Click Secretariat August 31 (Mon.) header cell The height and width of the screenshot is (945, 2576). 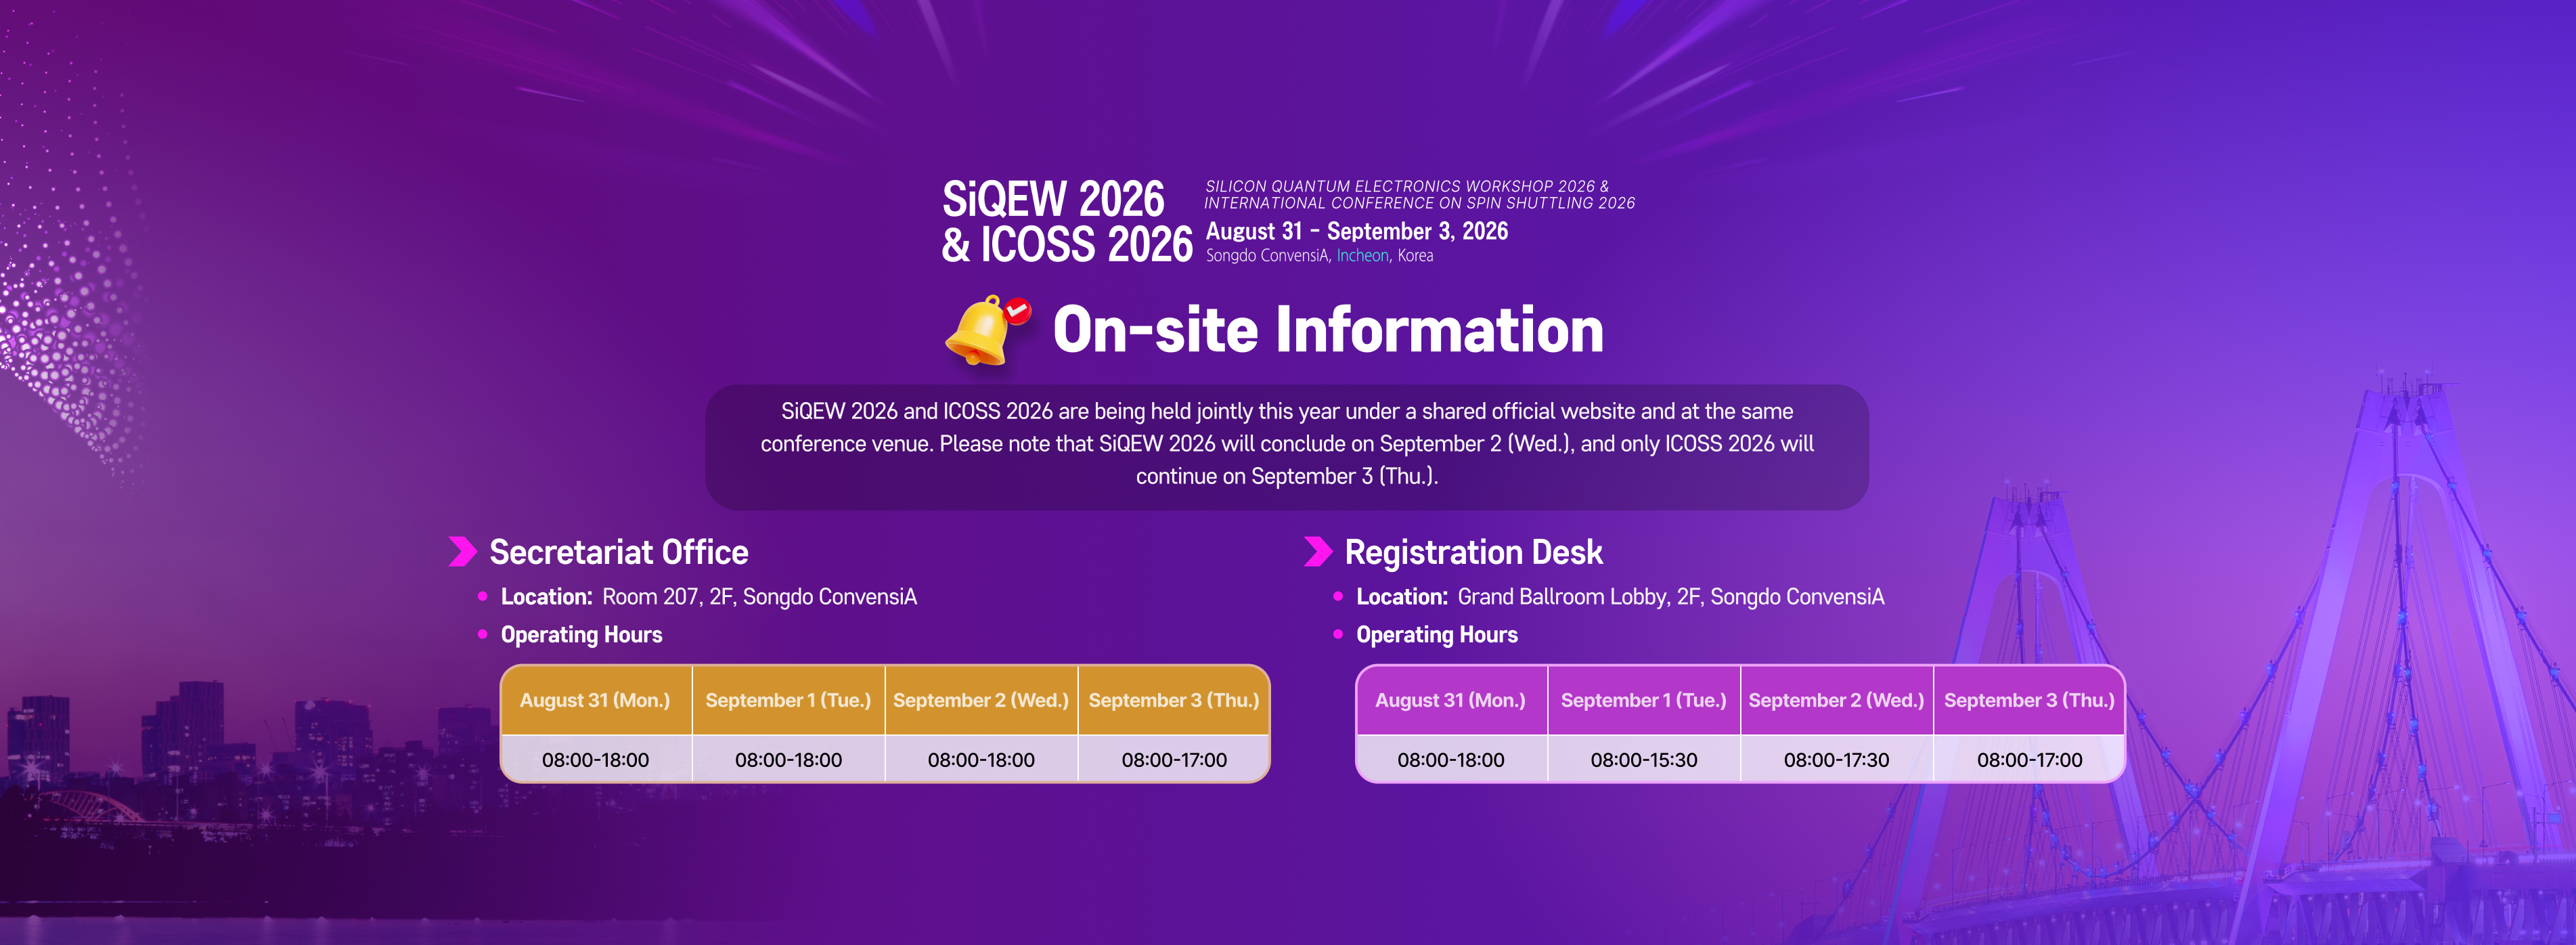(595, 700)
